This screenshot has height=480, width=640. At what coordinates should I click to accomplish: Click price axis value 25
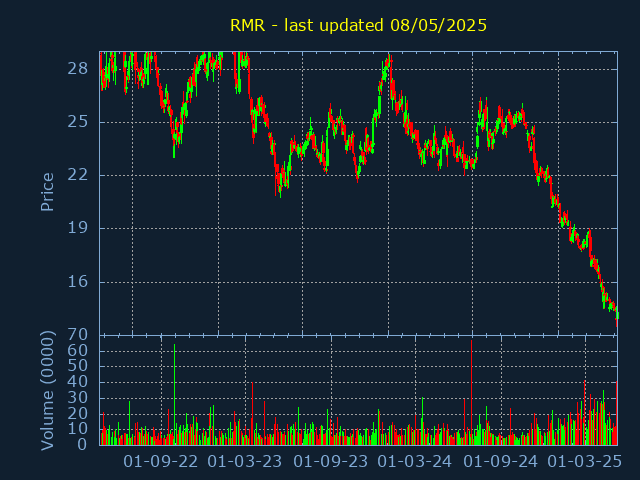78,122
